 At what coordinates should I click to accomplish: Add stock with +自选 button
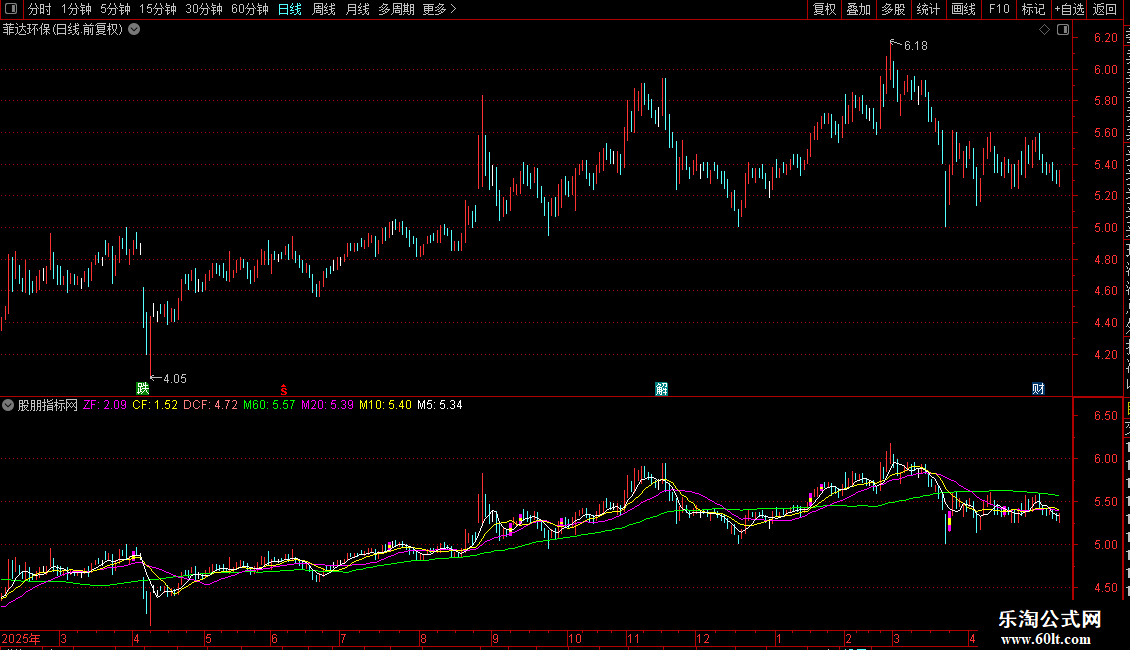[1069, 9]
